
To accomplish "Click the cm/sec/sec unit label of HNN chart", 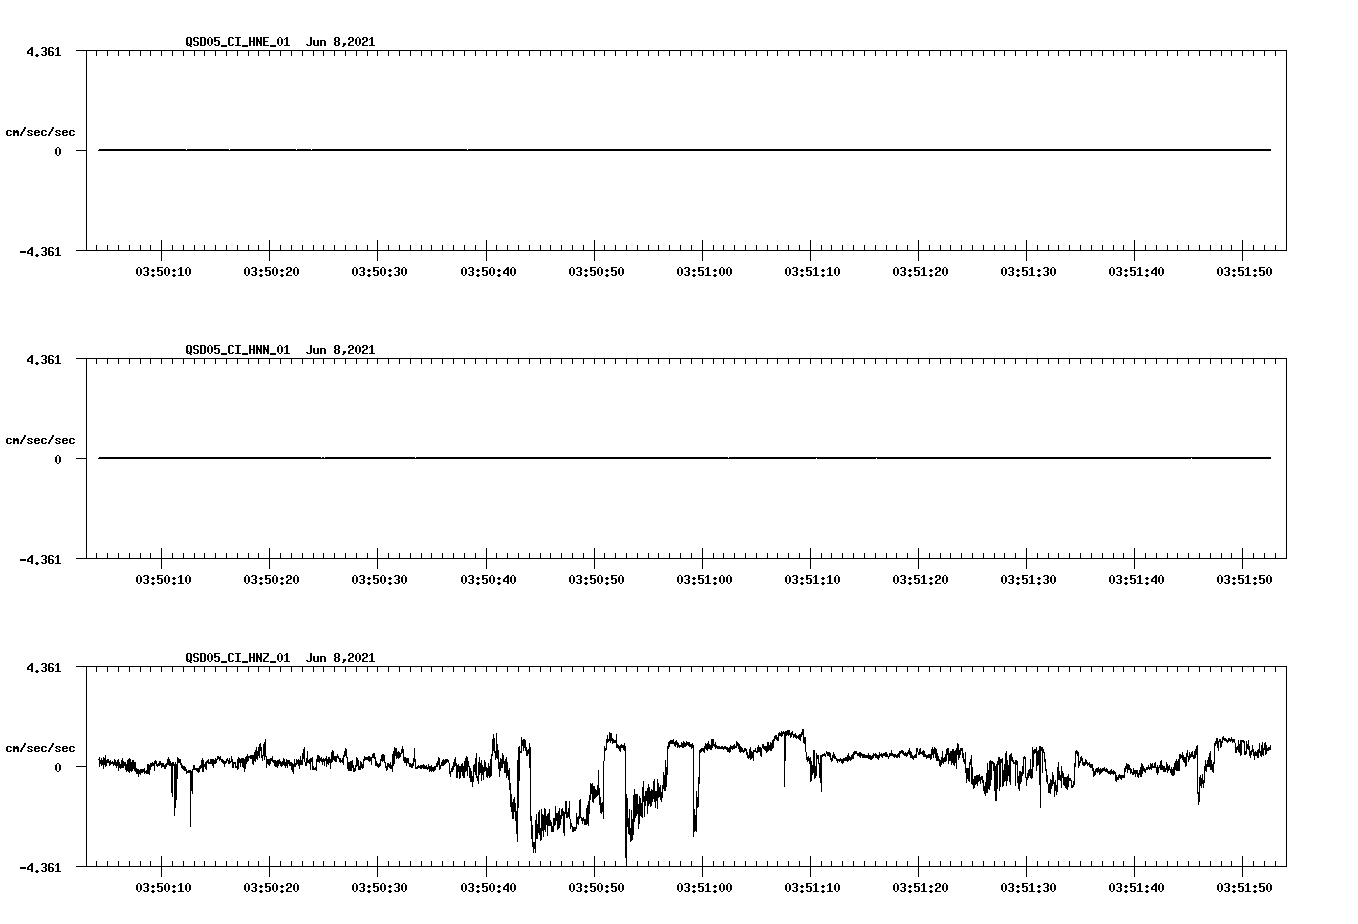I will pos(40,440).
